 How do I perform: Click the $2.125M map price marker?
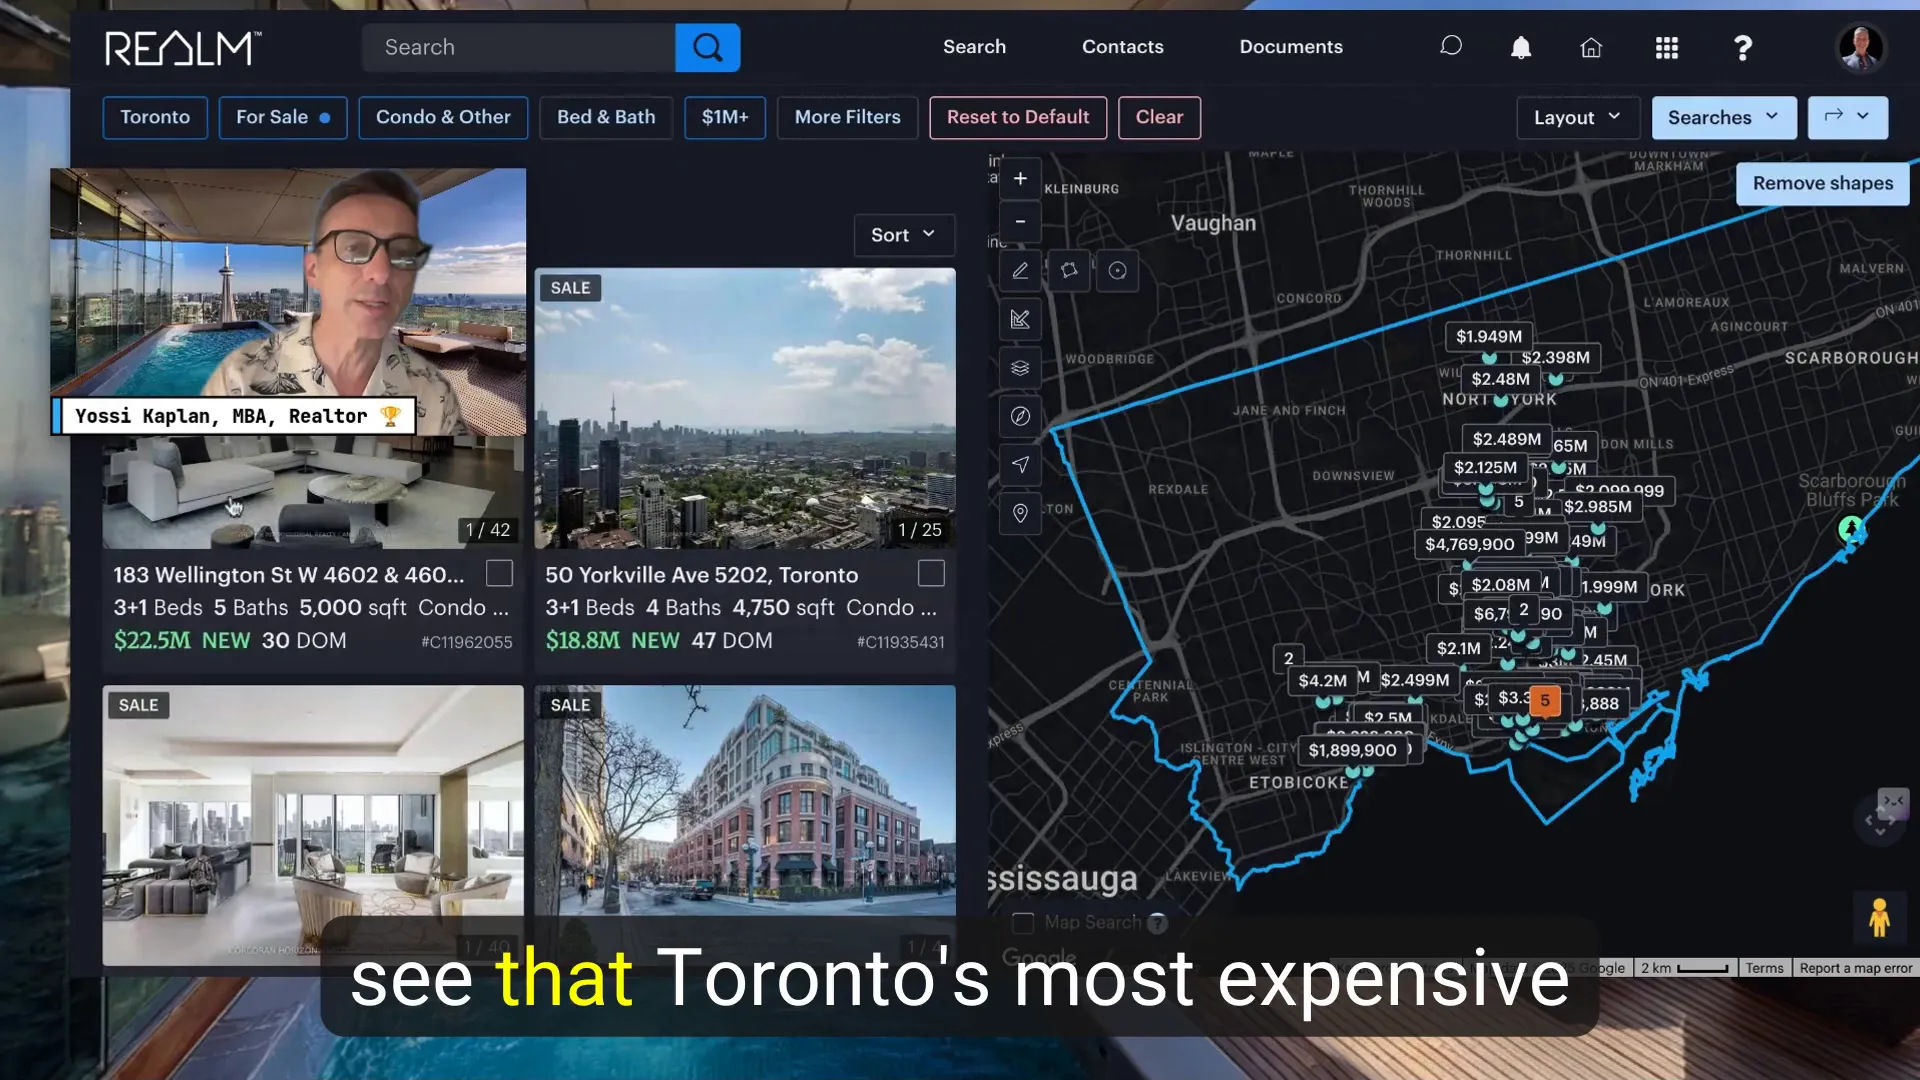(1486, 468)
